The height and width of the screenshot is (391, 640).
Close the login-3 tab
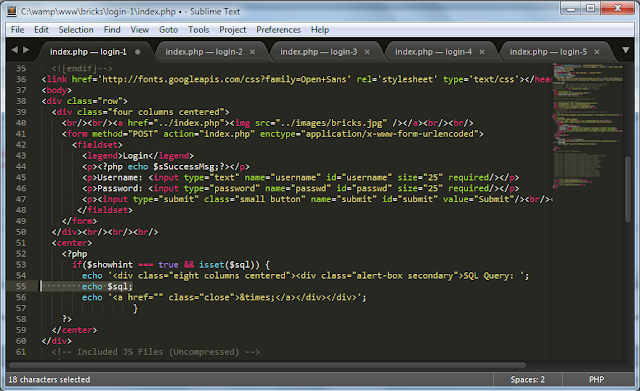pyautogui.click(x=367, y=52)
